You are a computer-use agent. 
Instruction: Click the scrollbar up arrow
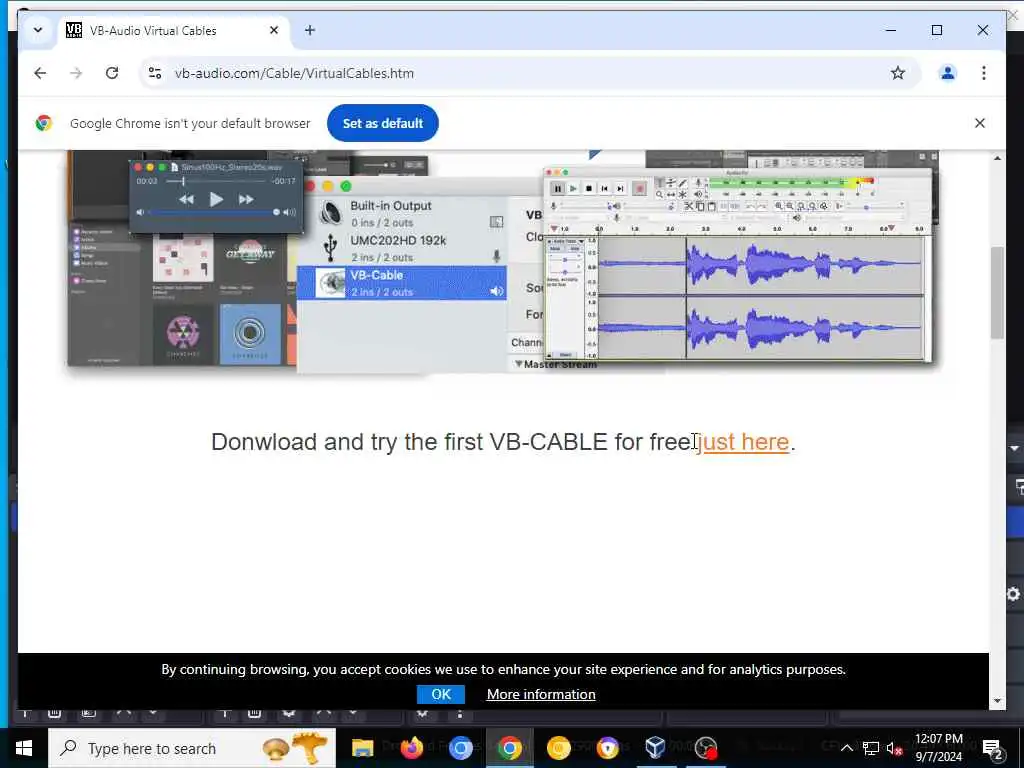[x=997, y=158]
